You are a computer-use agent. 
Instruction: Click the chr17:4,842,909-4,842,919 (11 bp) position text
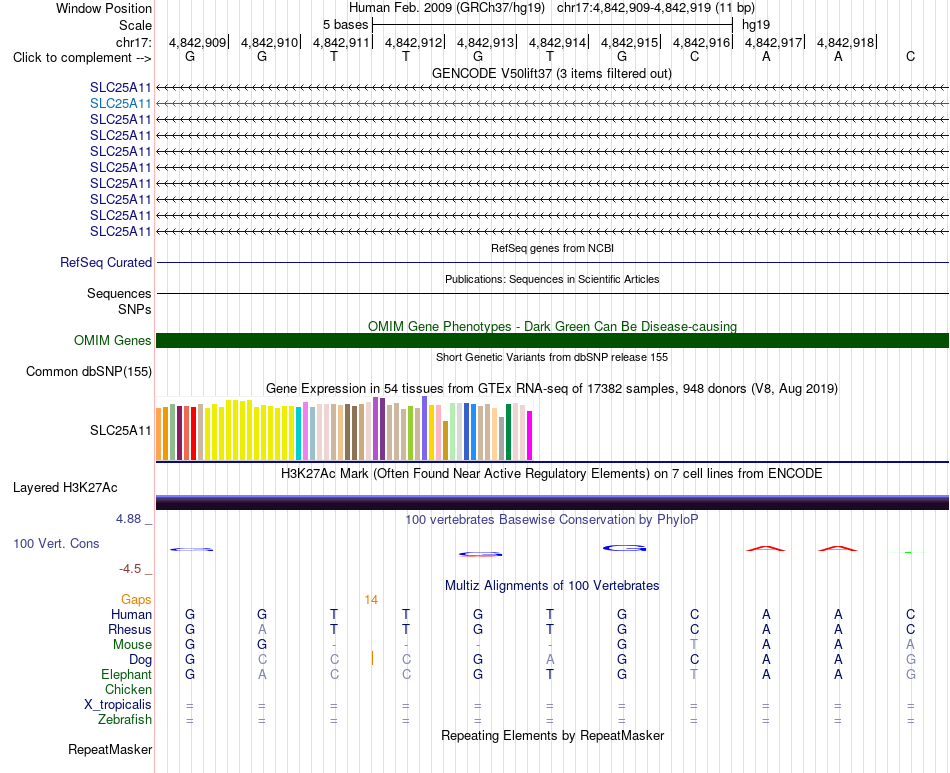(656, 8)
